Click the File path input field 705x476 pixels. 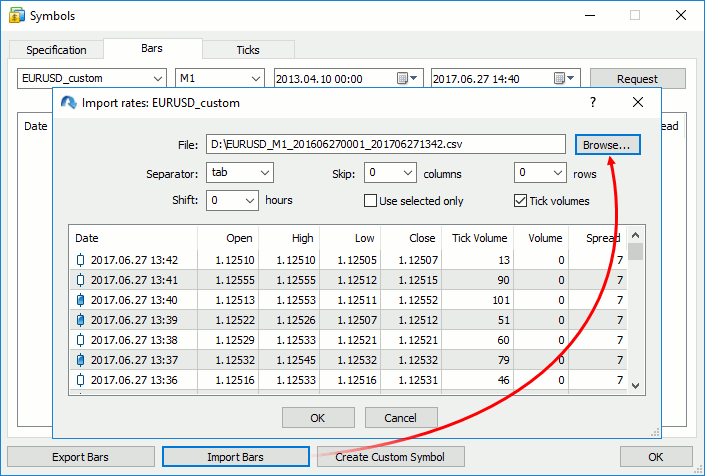point(386,145)
